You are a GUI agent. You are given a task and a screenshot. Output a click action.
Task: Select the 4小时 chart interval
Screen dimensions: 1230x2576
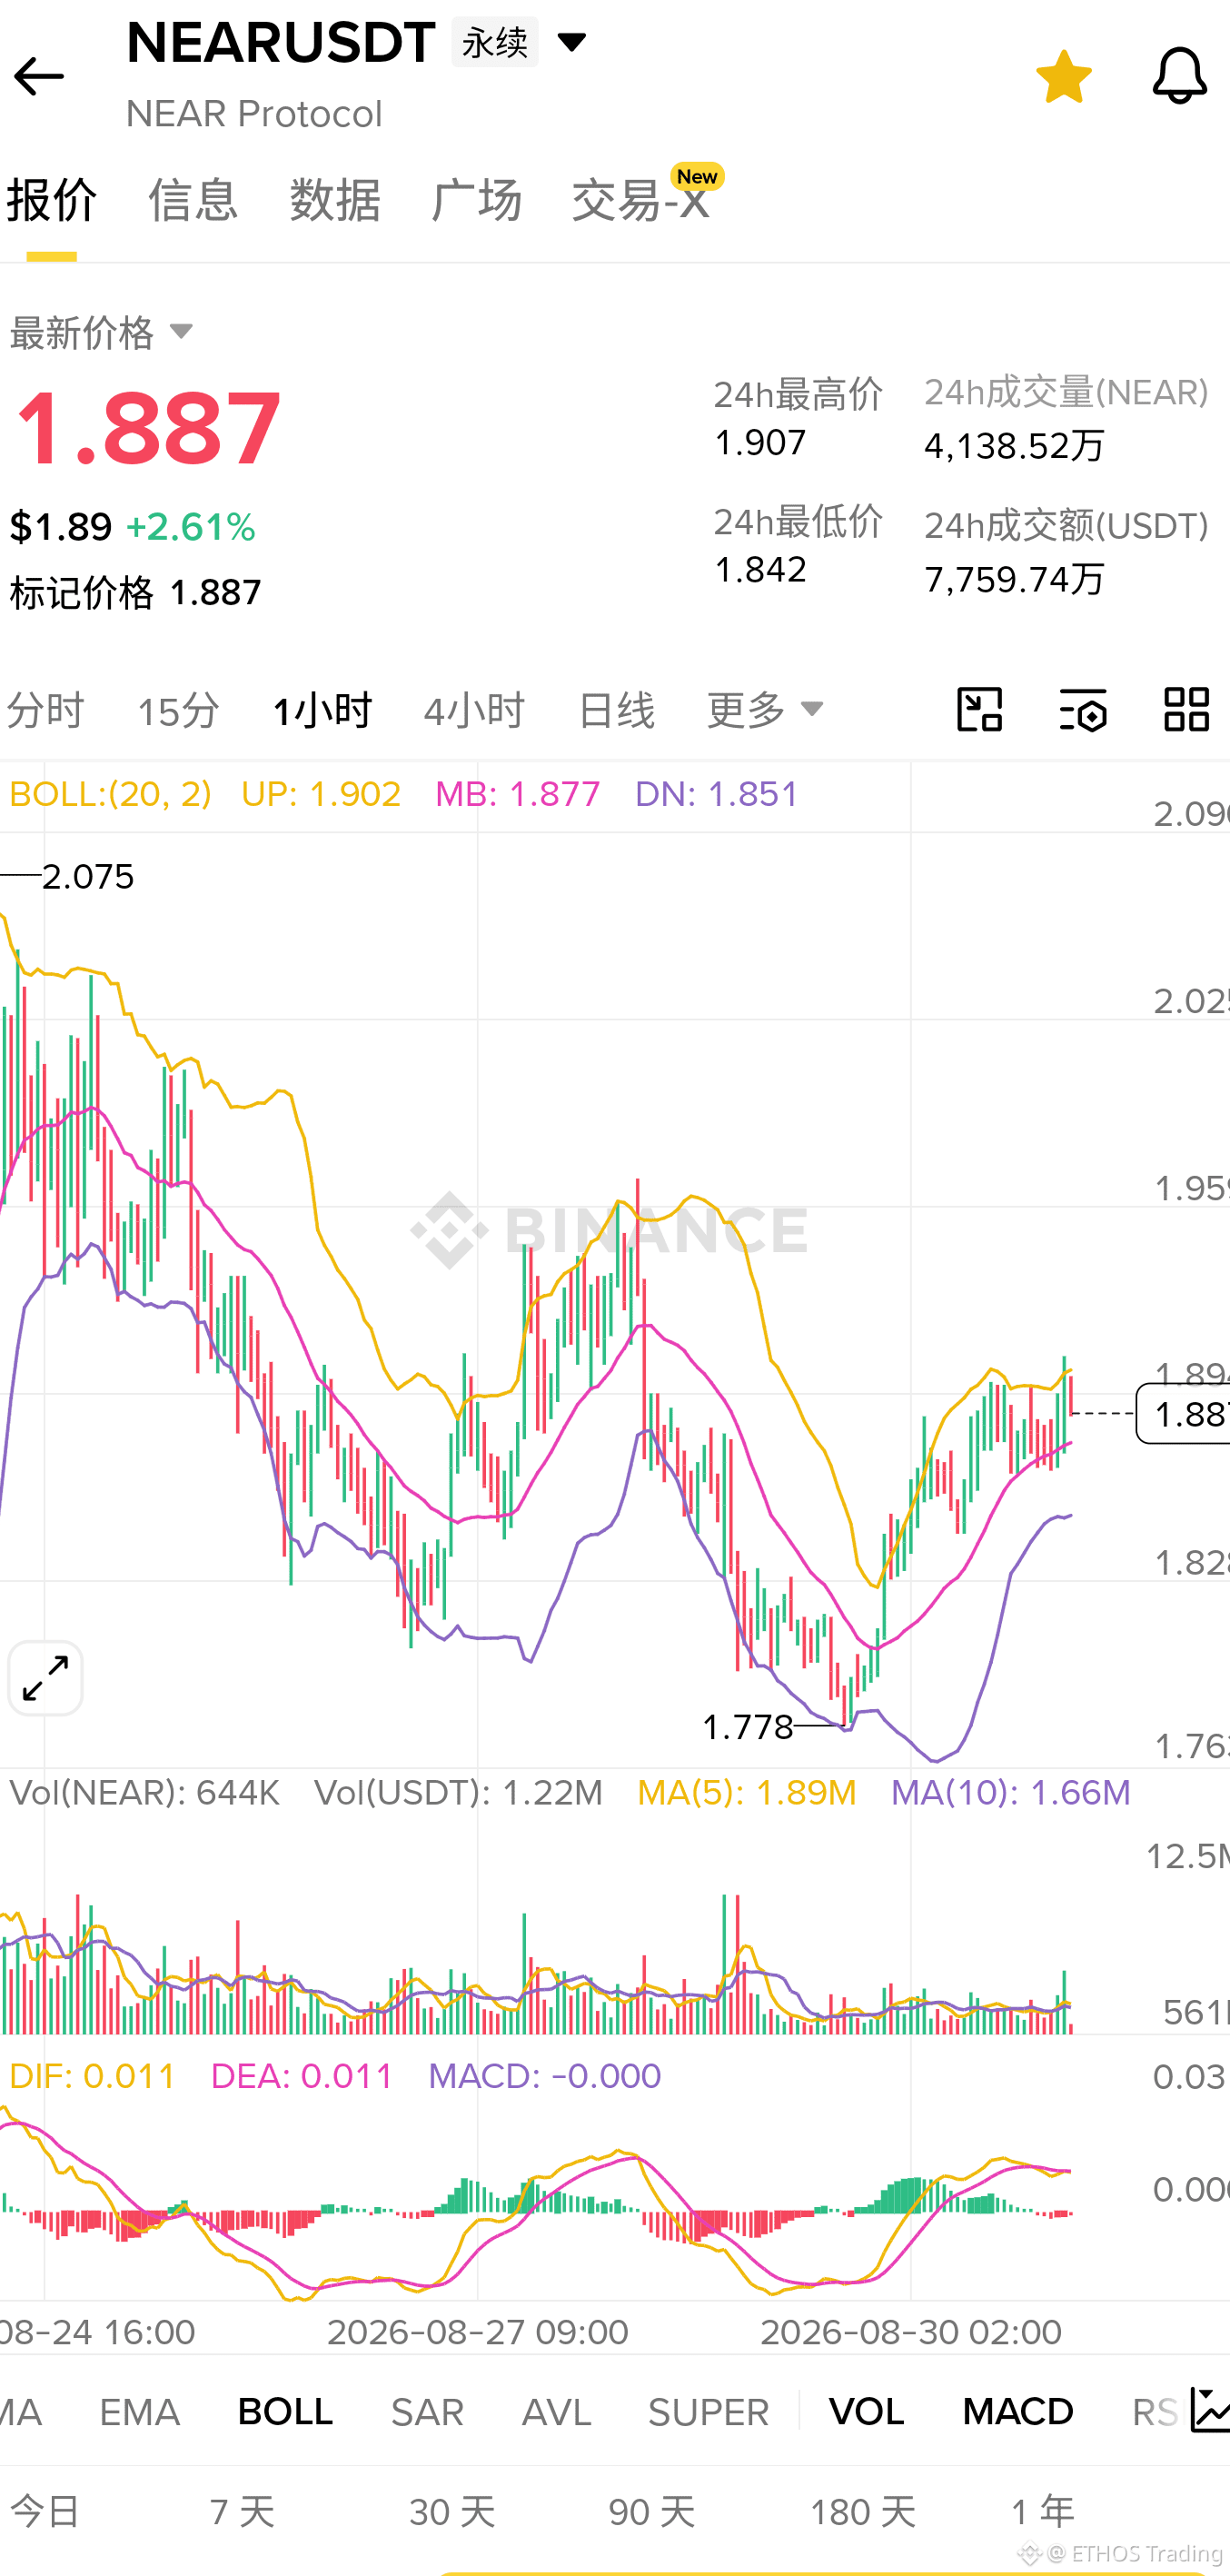coord(474,711)
